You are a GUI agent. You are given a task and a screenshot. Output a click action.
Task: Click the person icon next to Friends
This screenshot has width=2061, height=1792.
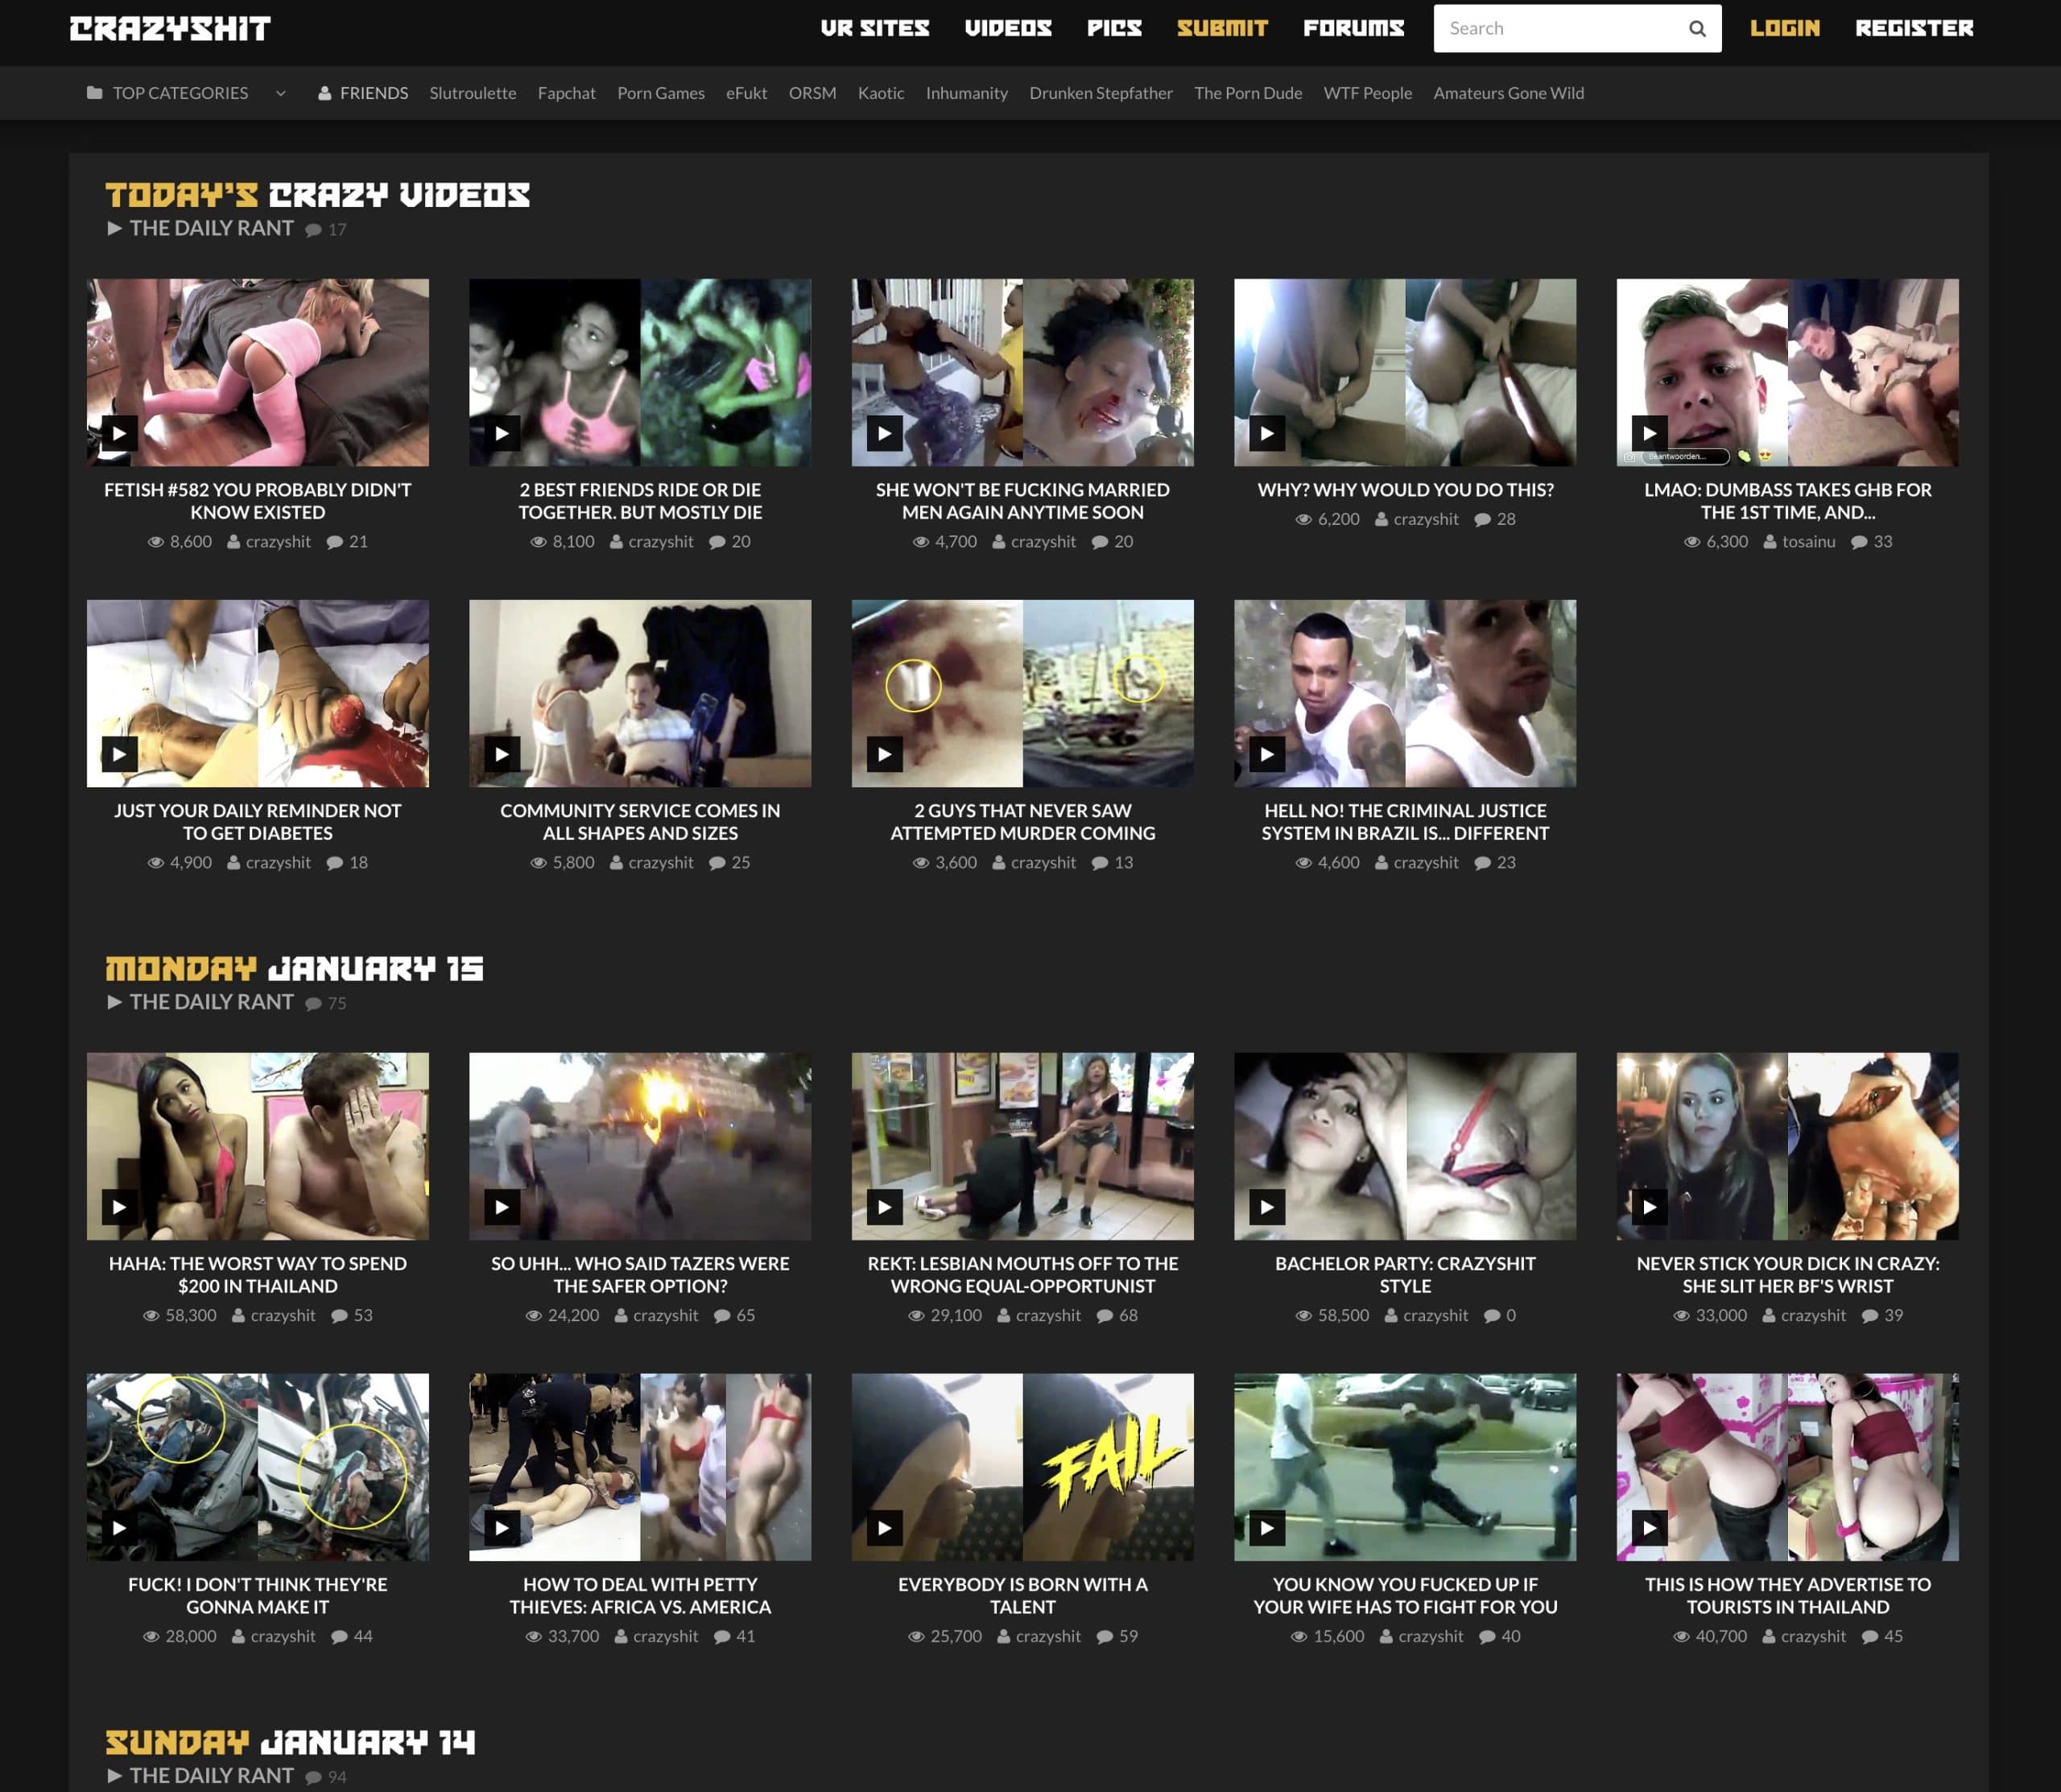tap(324, 93)
